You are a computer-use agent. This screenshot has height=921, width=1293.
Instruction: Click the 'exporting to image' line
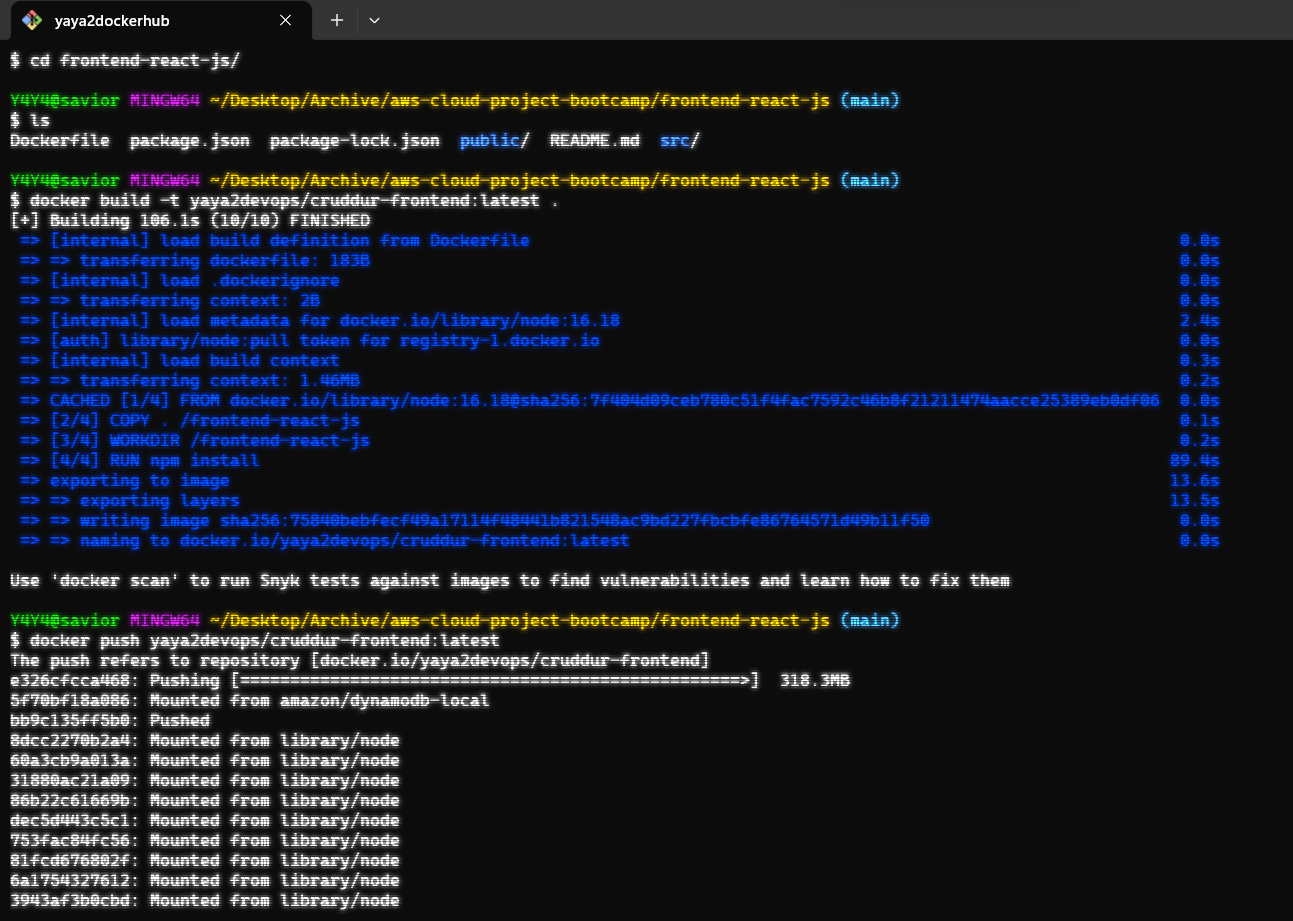click(x=125, y=480)
